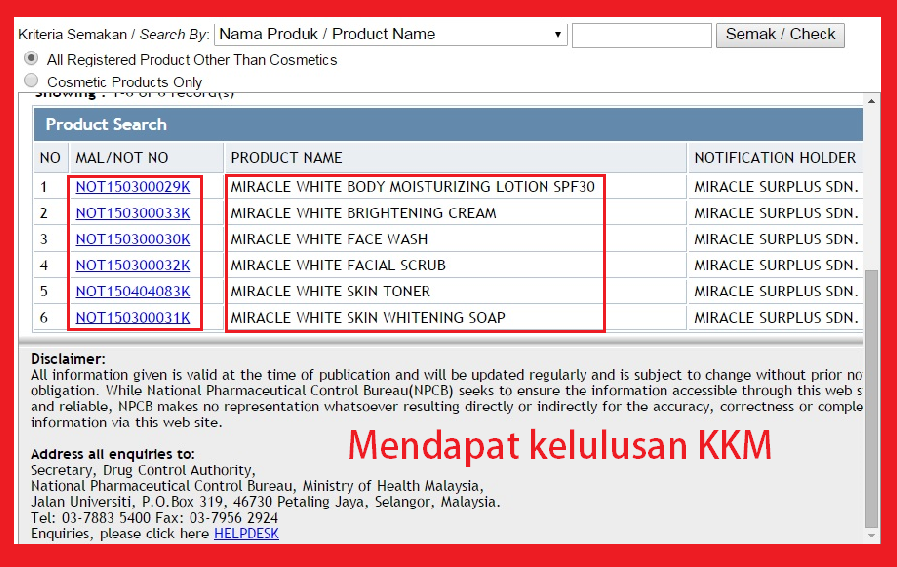Open the Search By criteria dropdown

(x=391, y=34)
